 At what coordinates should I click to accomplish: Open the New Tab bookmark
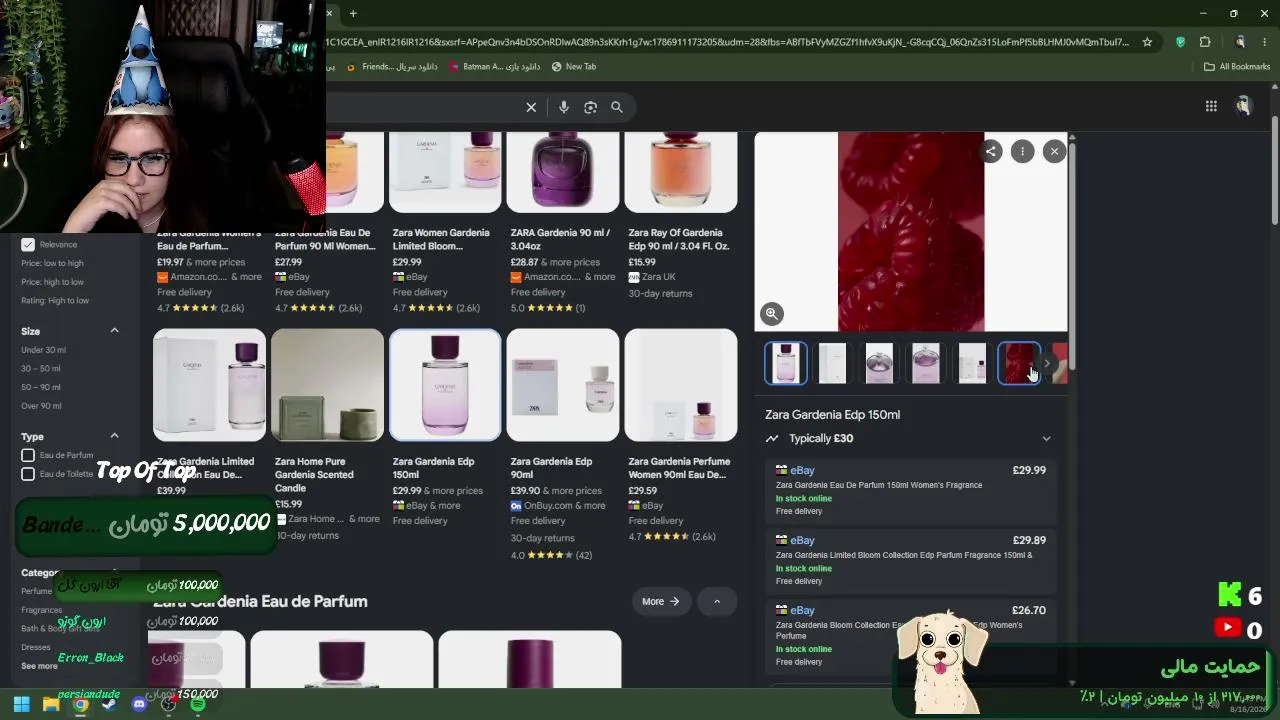(574, 67)
